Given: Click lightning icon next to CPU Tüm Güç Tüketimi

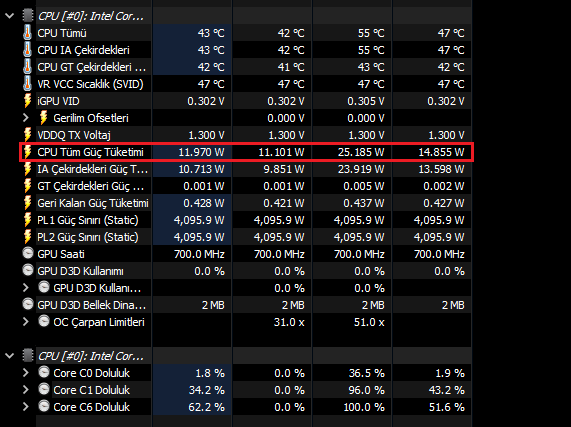Looking at the screenshot, I should tap(28, 152).
